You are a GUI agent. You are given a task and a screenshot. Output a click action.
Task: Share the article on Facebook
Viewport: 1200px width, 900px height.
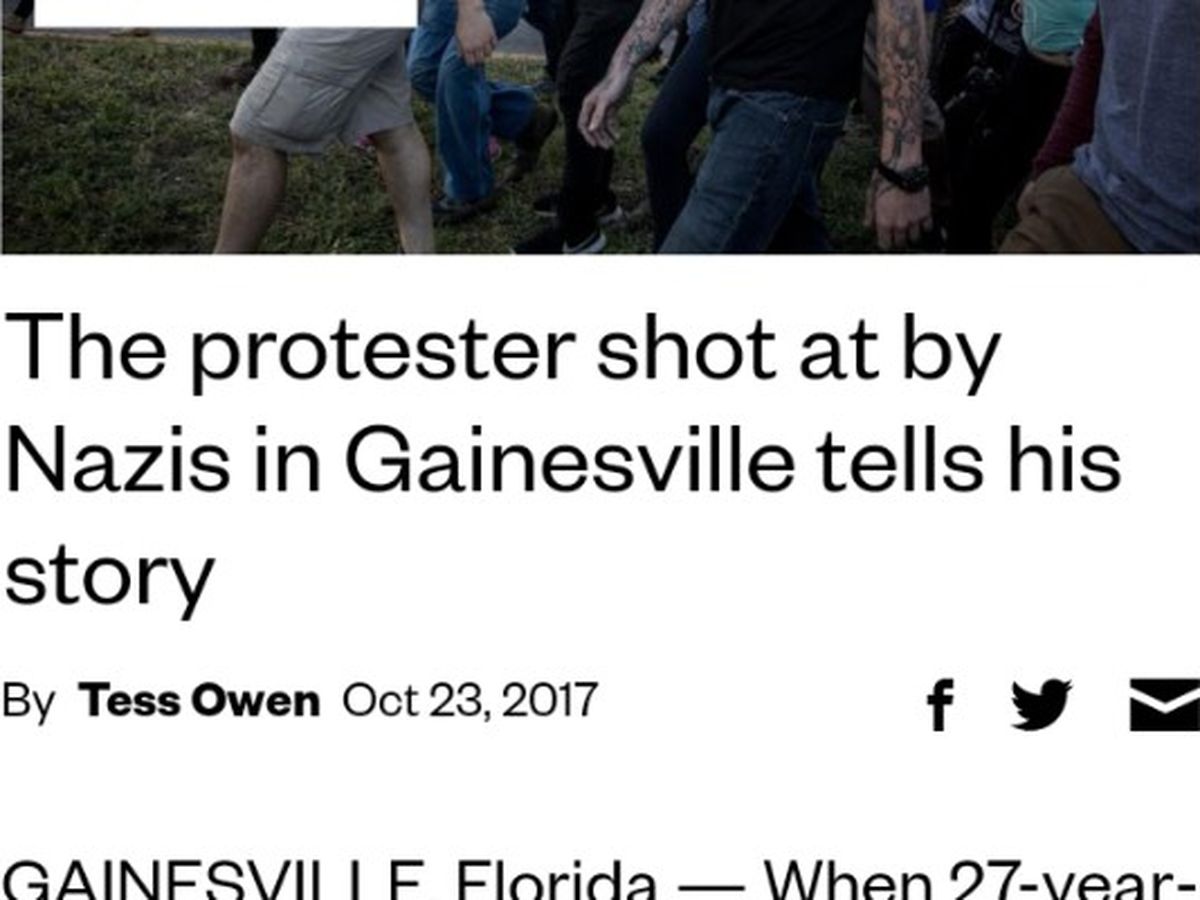click(x=940, y=703)
